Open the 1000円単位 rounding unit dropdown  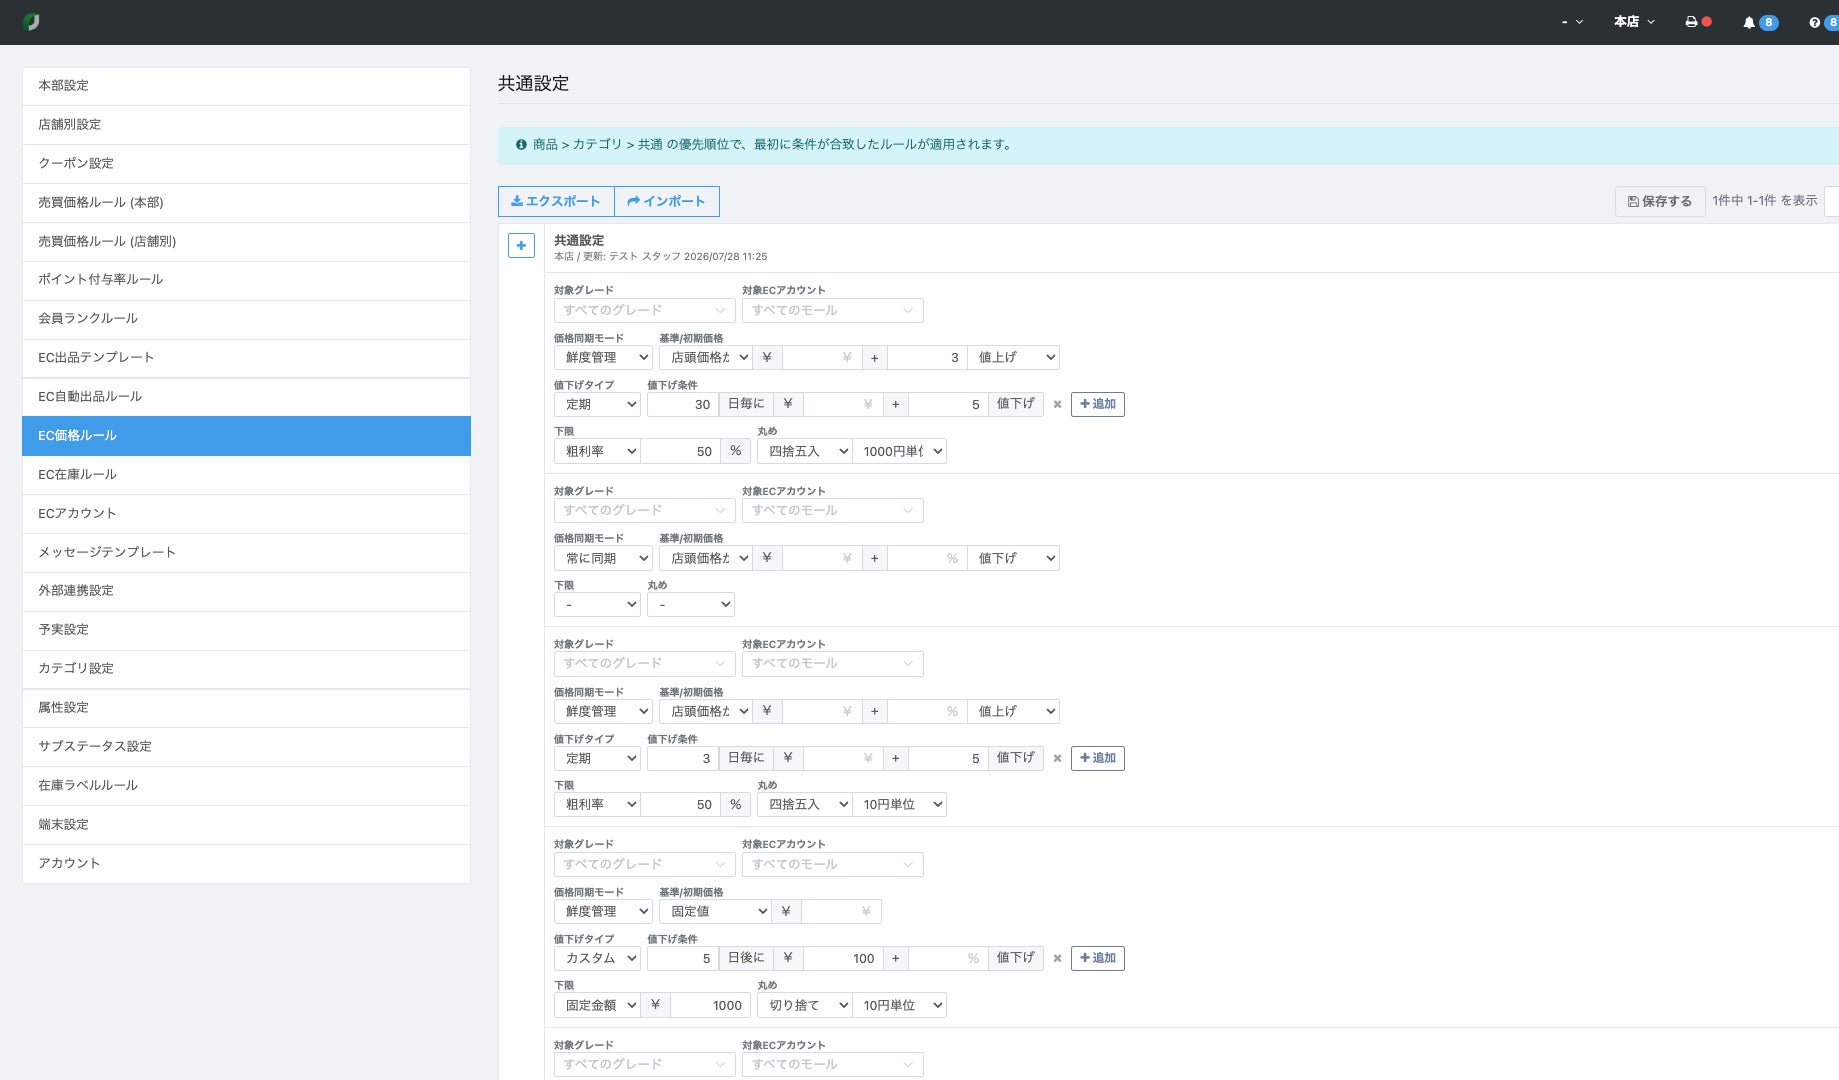pyautogui.click(x=899, y=452)
